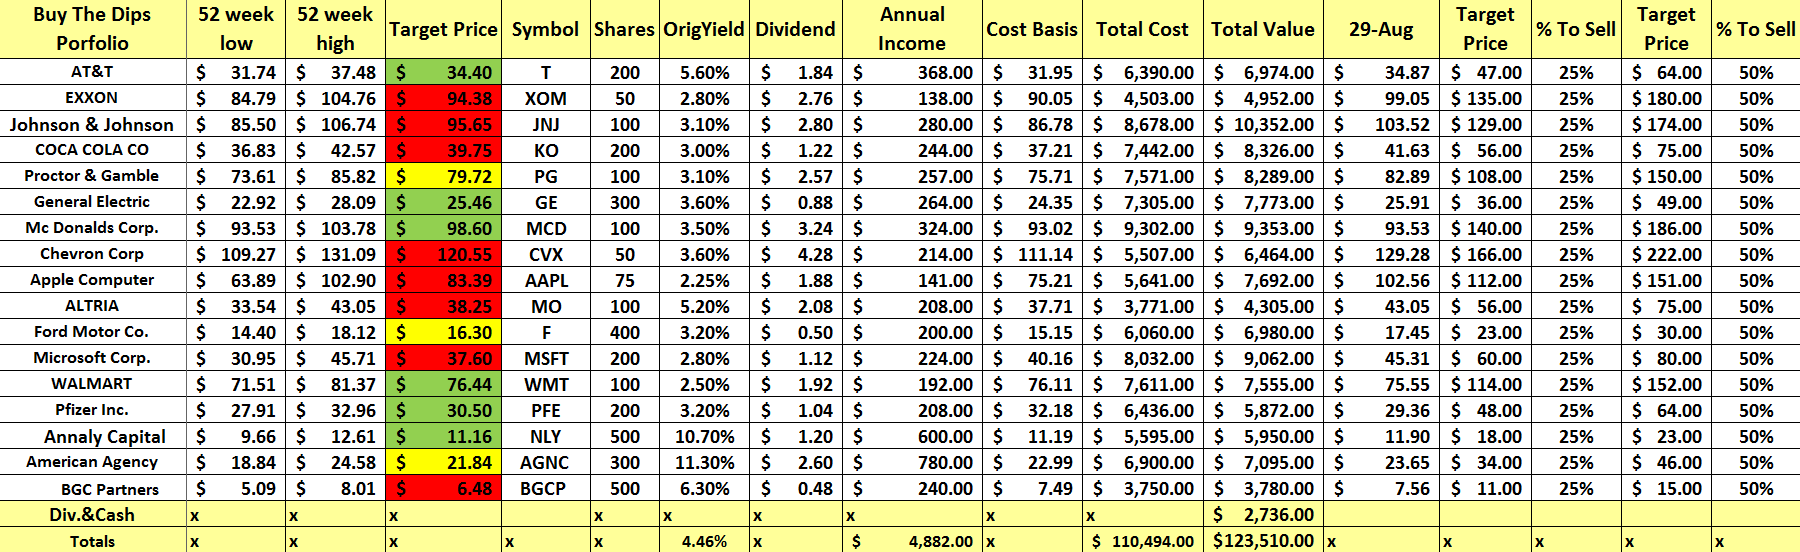Image resolution: width=1800 pixels, height=552 pixels.
Task: Click the 'Apple Computer' cell
Action: click(93, 280)
